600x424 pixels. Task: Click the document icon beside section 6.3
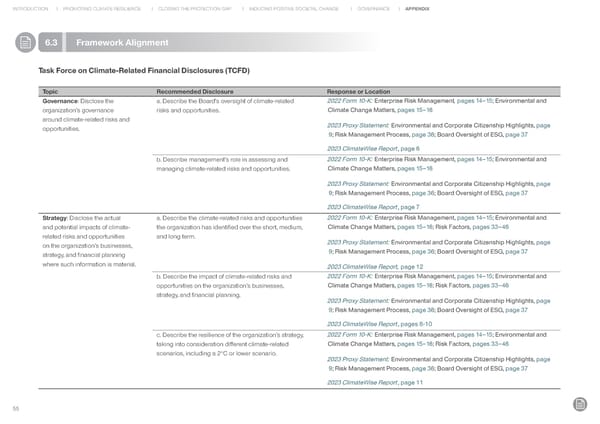(x=22, y=42)
